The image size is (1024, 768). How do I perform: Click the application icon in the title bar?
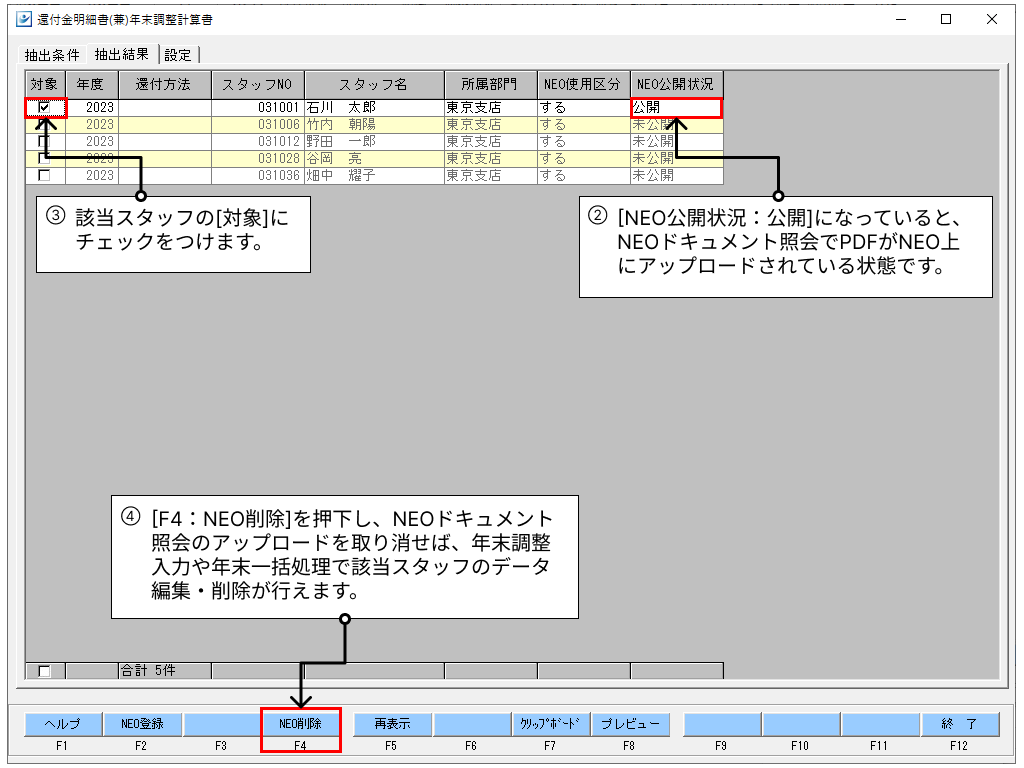pos(24,19)
